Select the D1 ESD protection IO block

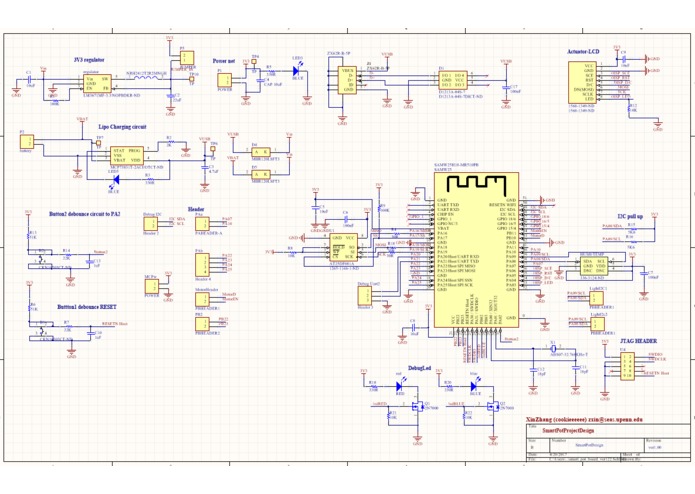pyautogui.click(x=453, y=80)
